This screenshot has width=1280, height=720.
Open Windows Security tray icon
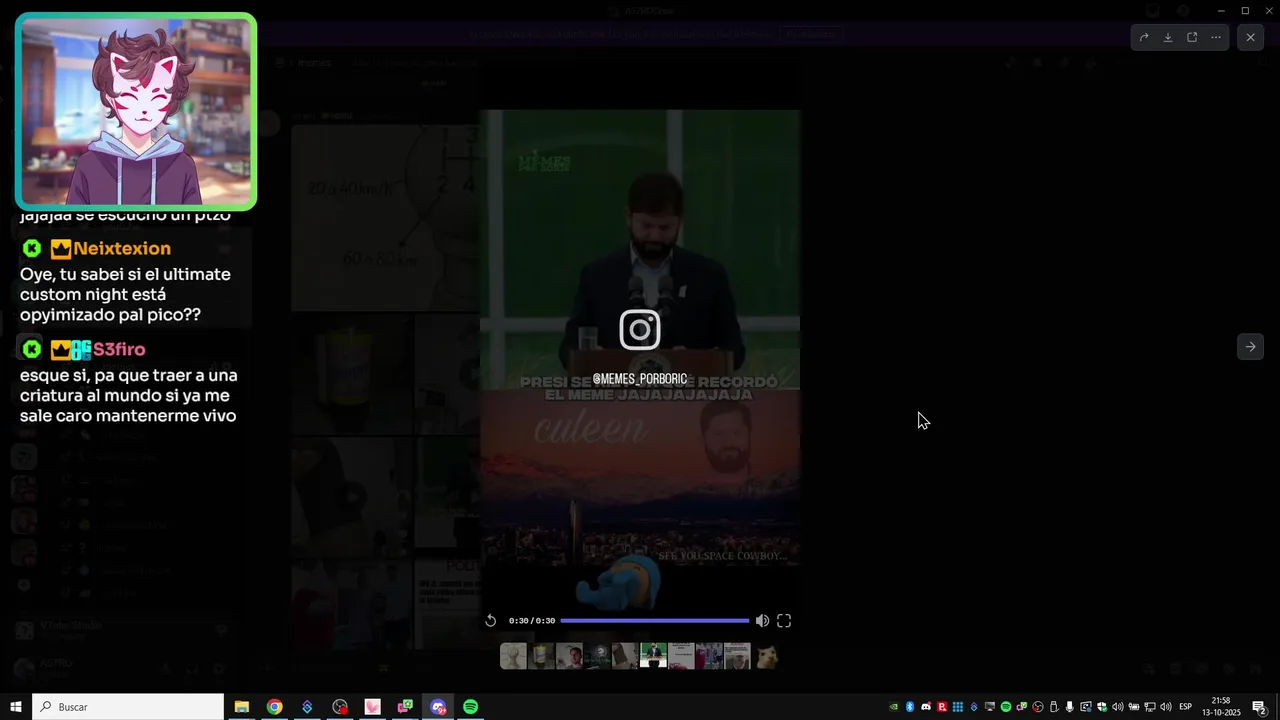pyautogui.click(x=1102, y=707)
